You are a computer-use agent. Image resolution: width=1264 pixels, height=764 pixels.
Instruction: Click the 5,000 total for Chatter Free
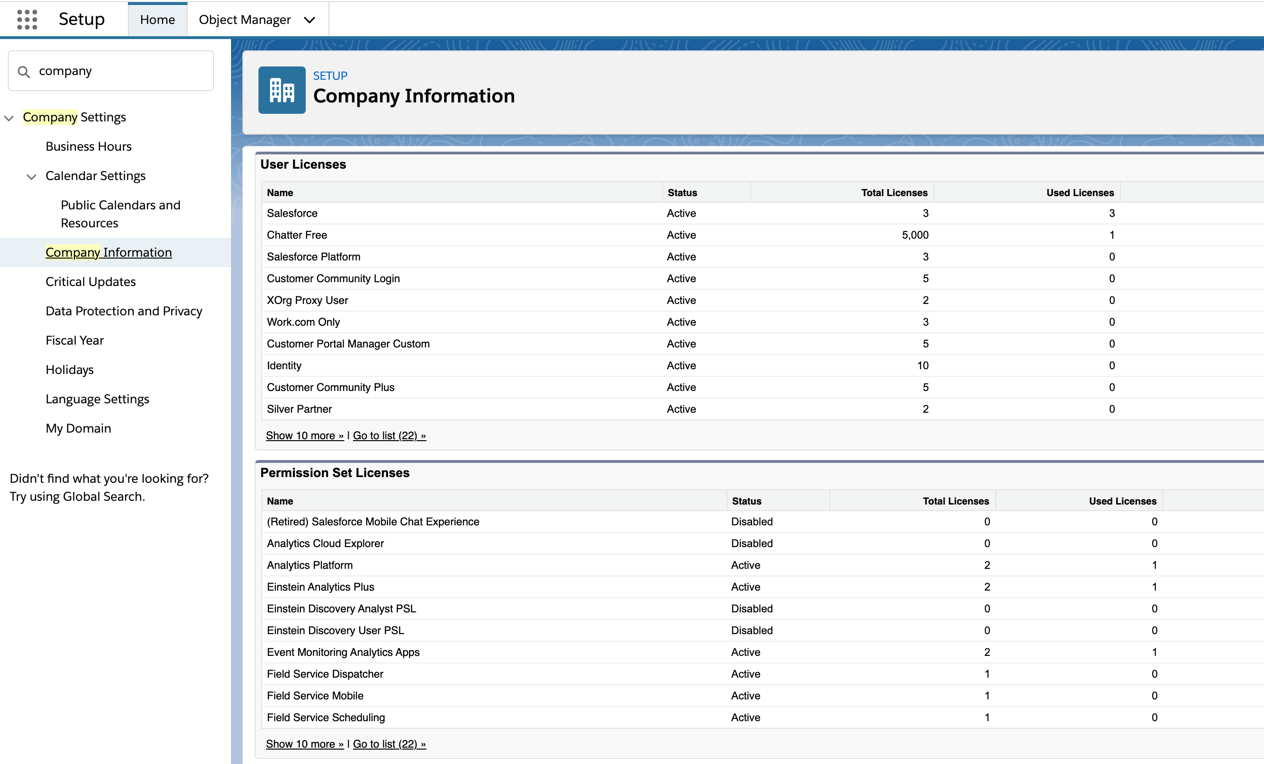[915, 235]
